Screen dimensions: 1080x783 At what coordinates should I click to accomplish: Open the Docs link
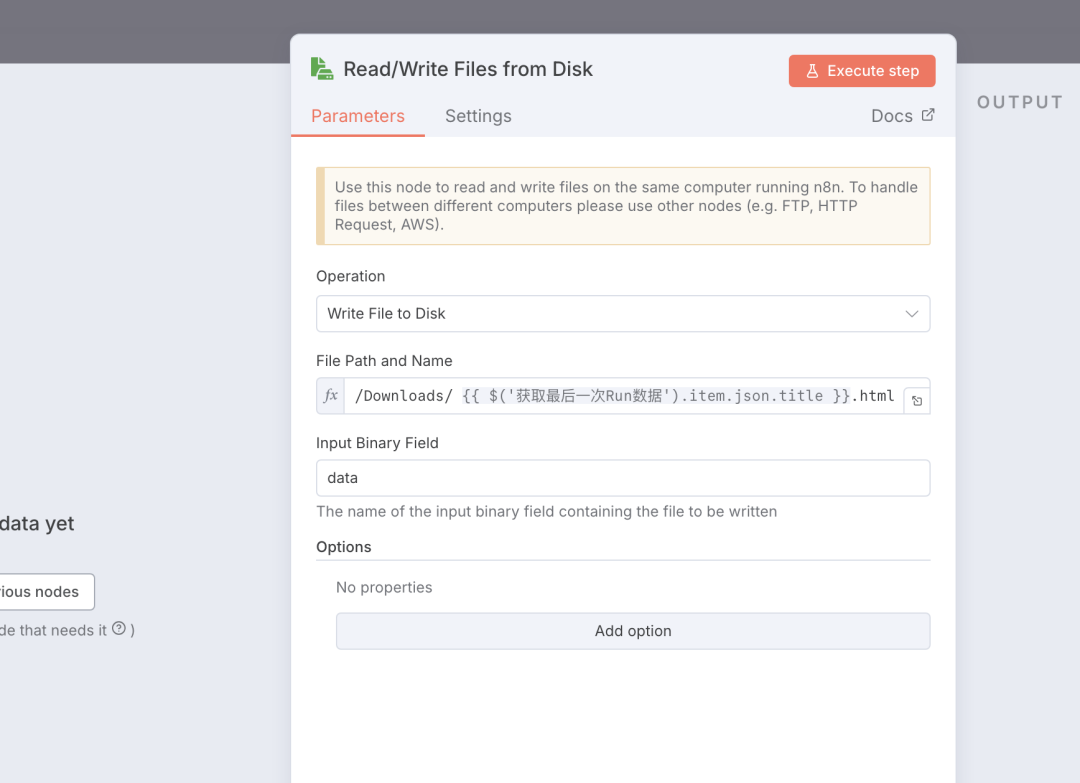pyautogui.click(x=891, y=115)
